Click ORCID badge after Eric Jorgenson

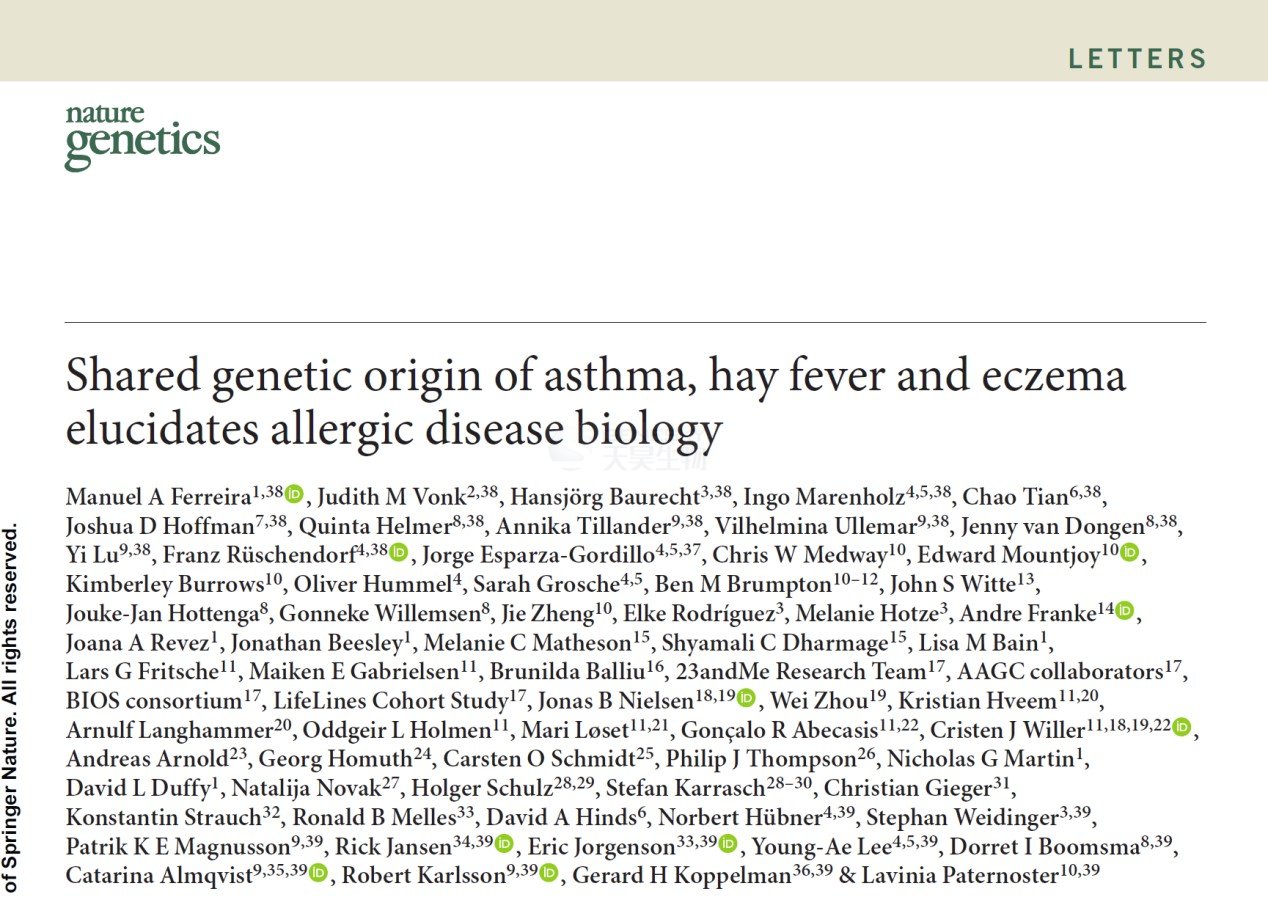(x=728, y=844)
